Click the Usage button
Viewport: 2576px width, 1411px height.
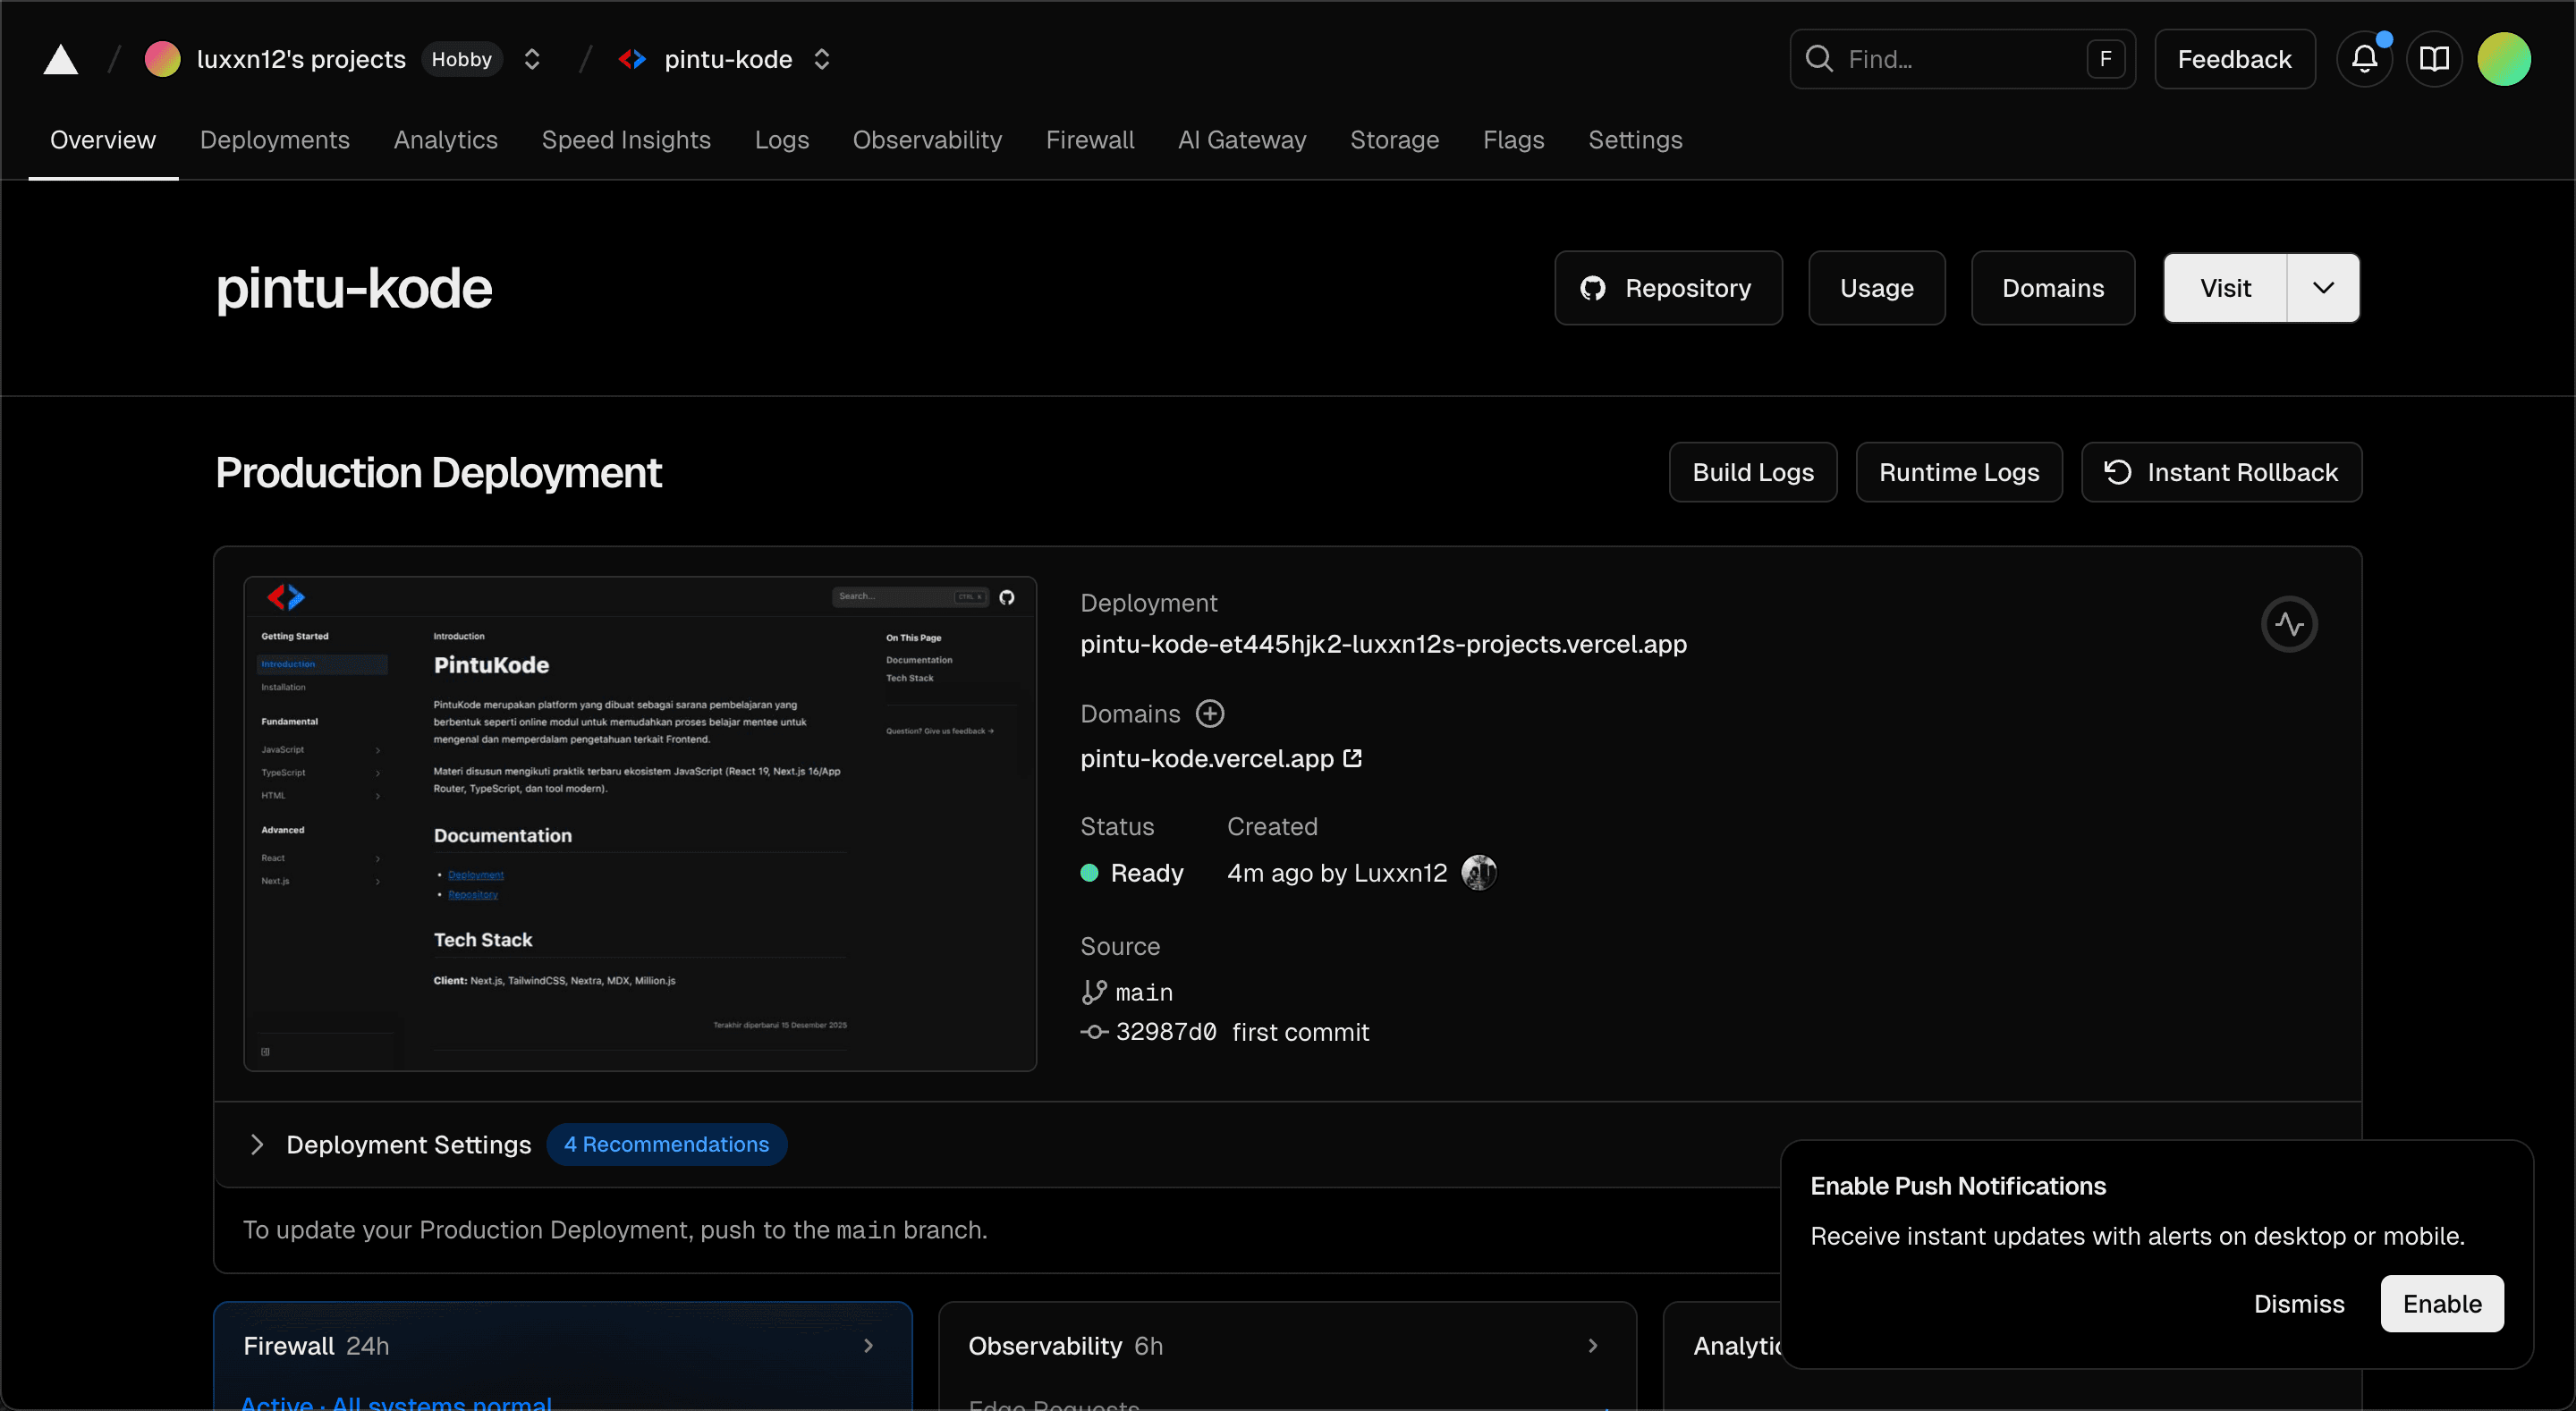coord(1877,288)
